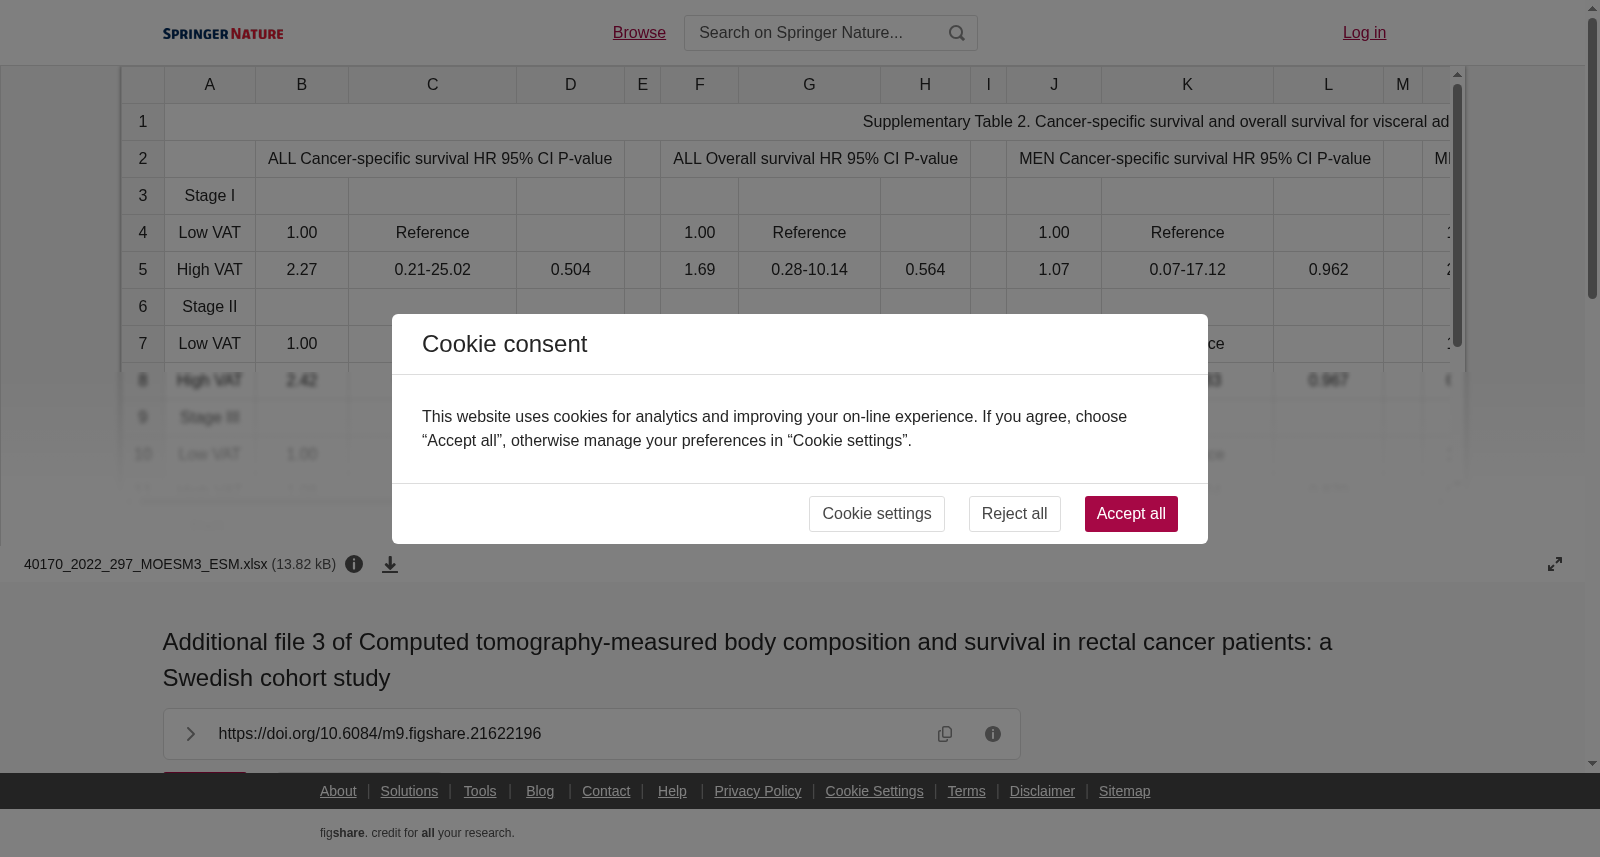Click the search magnifier icon
This screenshot has width=1600, height=857.
tap(957, 33)
